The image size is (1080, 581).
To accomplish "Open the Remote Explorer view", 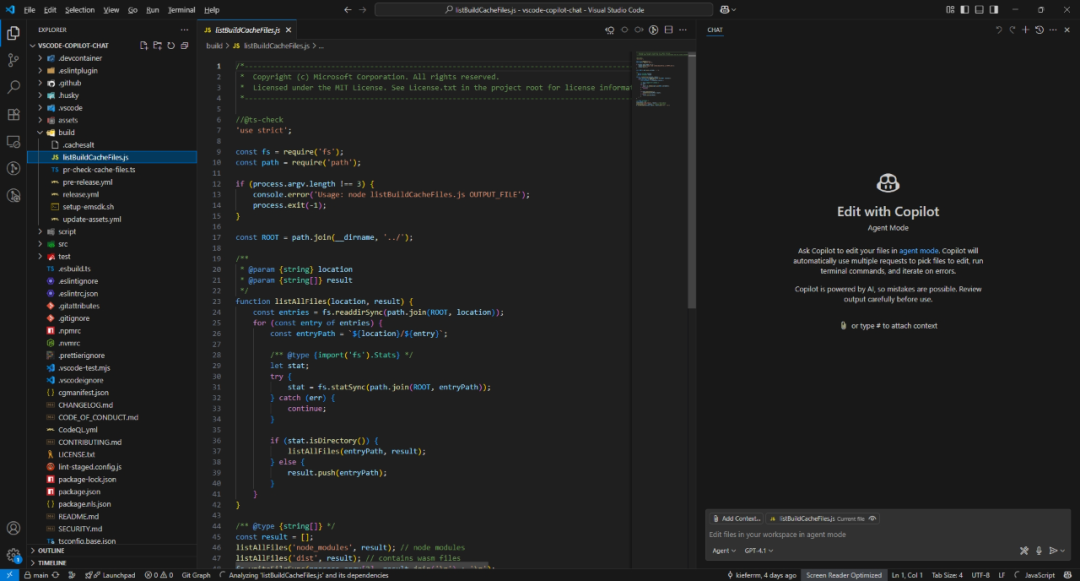I will (13, 142).
